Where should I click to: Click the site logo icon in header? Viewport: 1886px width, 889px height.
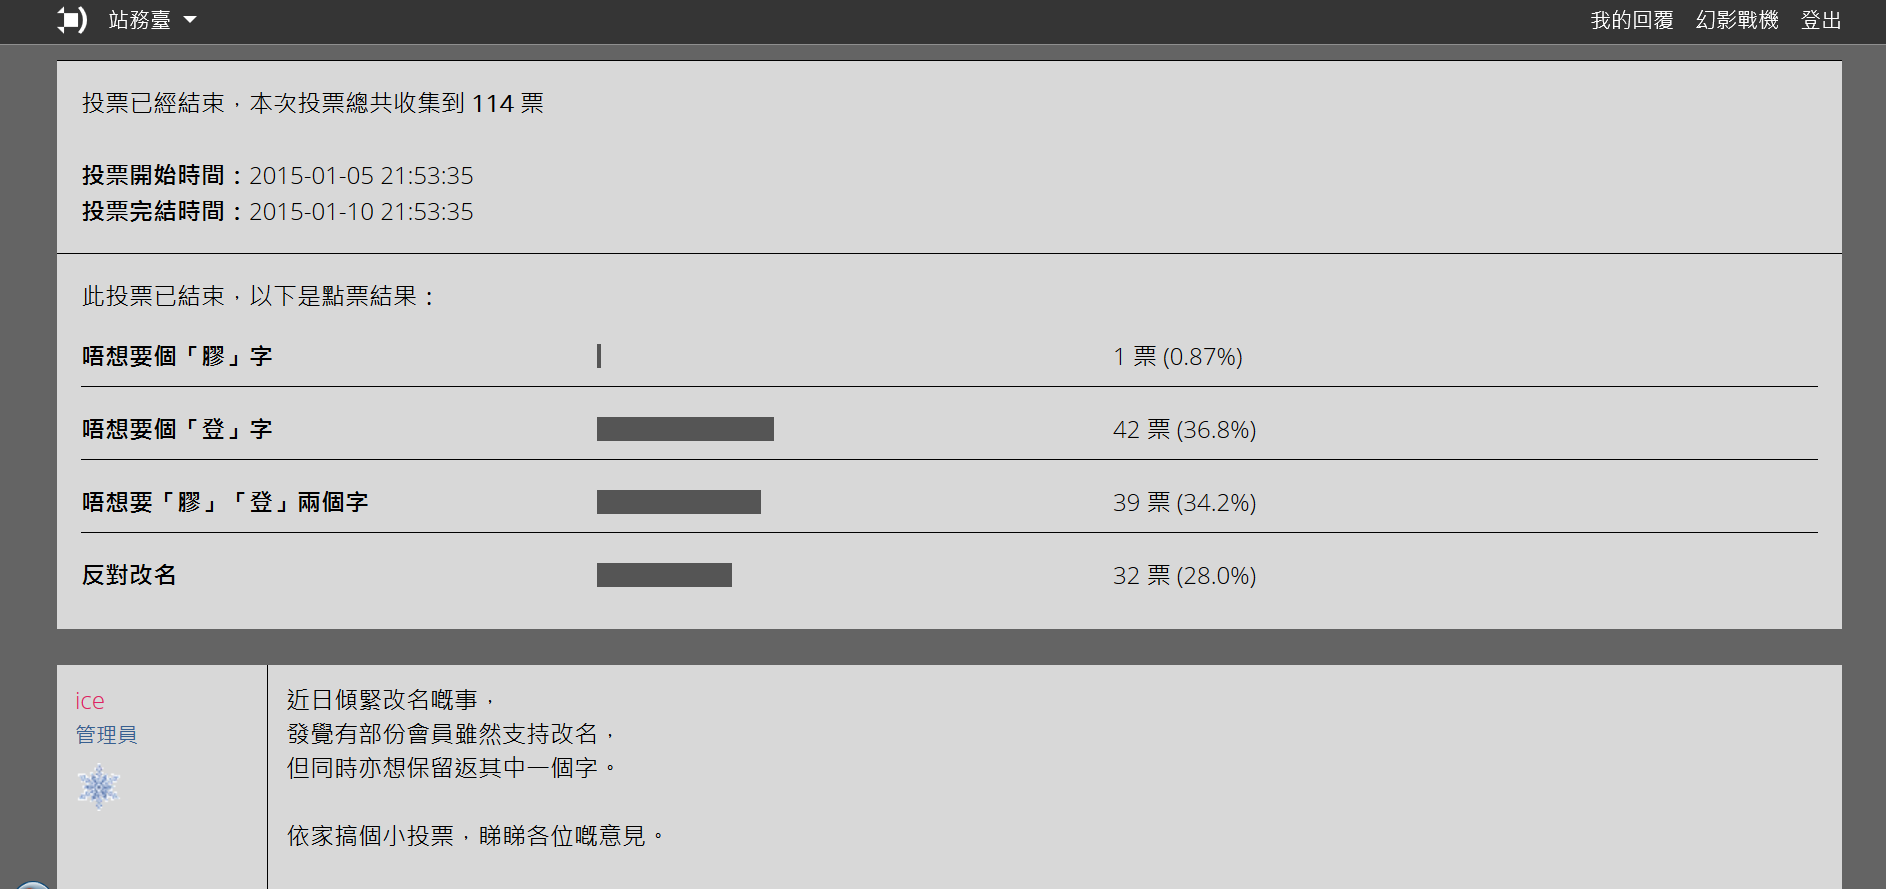point(72,20)
